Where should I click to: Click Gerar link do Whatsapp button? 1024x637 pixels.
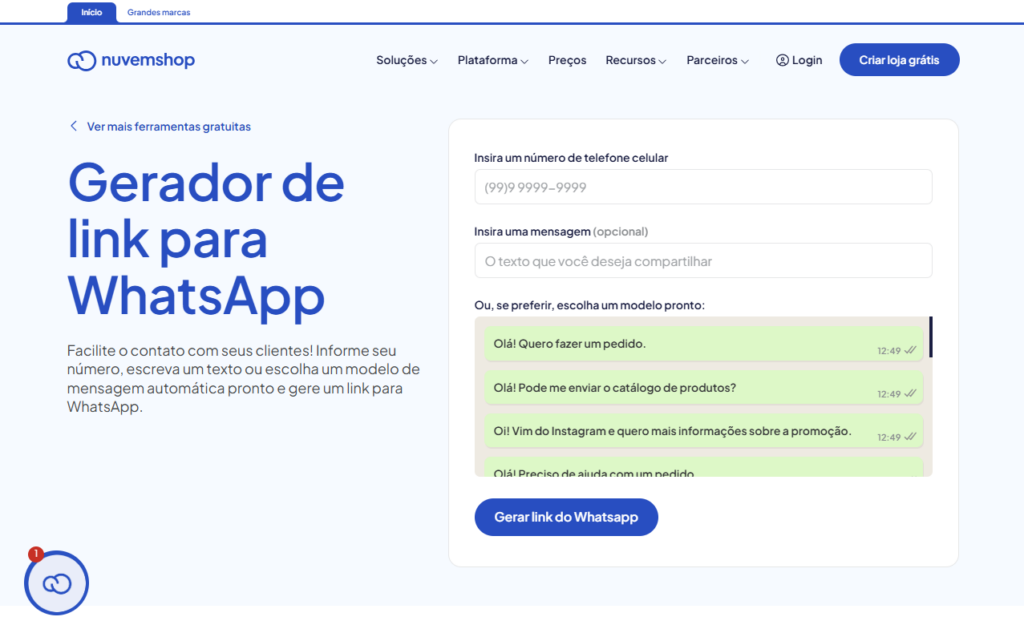click(566, 517)
